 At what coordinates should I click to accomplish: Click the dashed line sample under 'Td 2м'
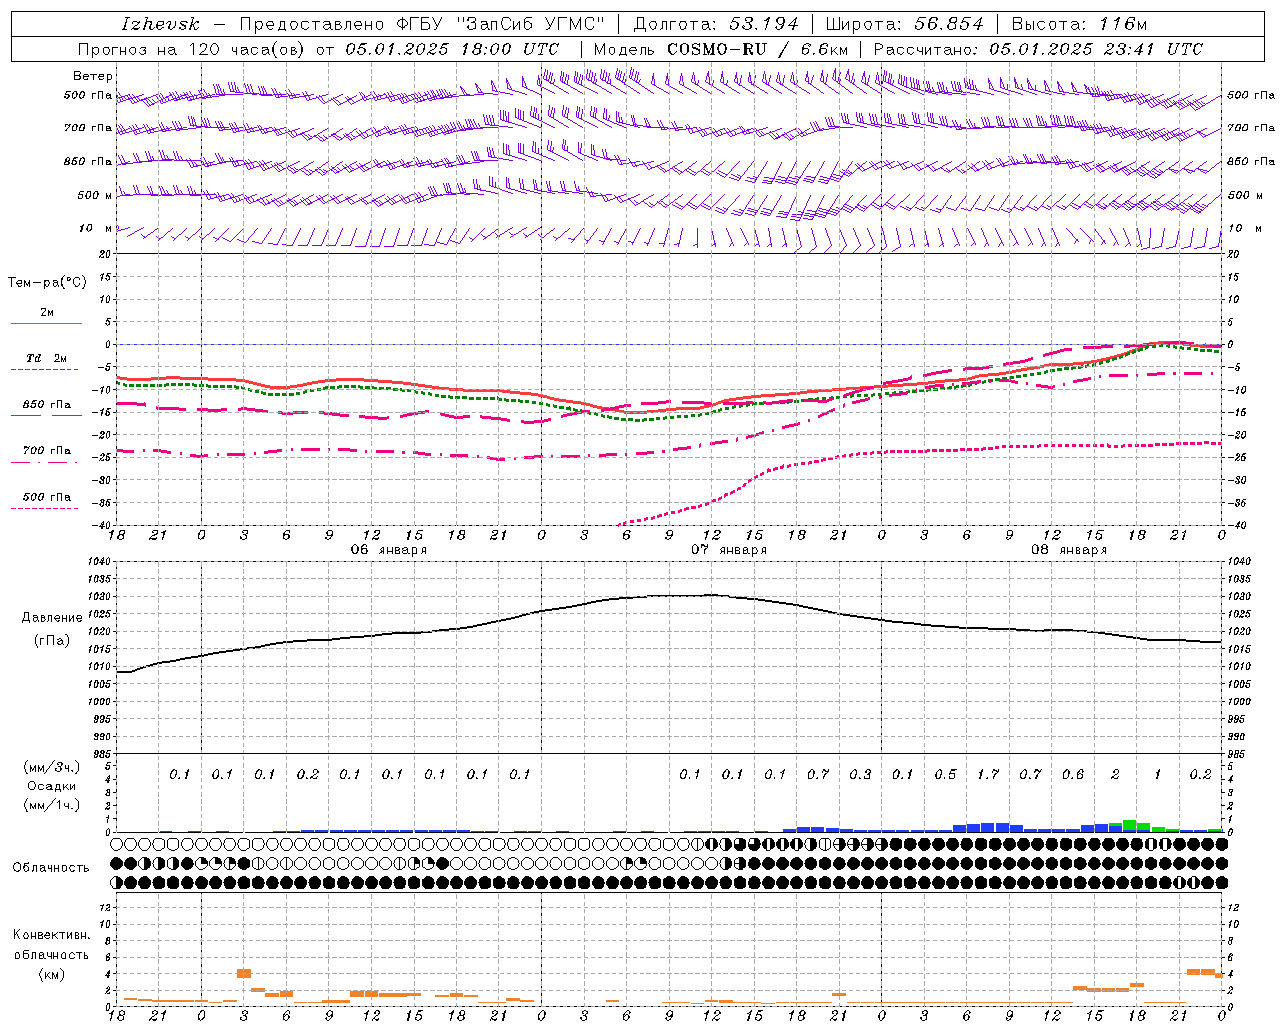coord(45,370)
